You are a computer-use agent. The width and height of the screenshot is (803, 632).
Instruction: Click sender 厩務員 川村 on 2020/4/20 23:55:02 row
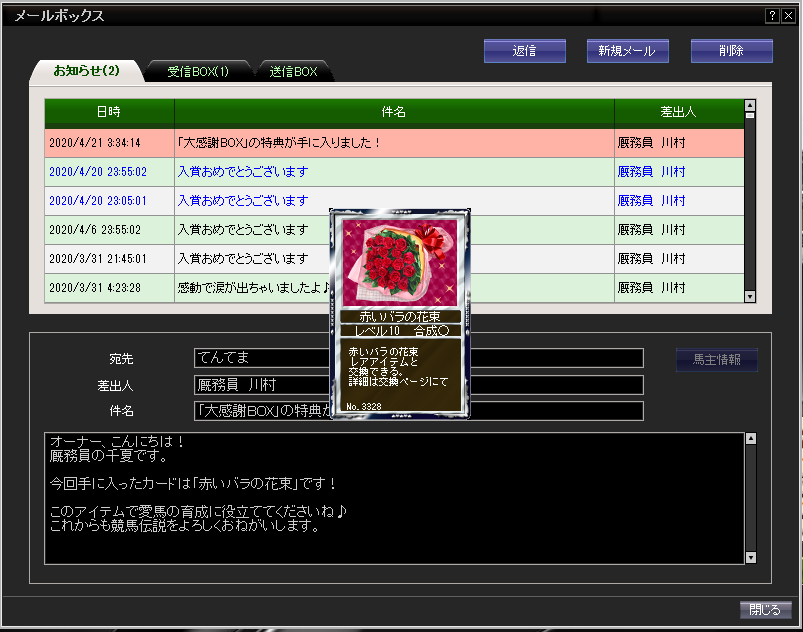tap(651, 172)
